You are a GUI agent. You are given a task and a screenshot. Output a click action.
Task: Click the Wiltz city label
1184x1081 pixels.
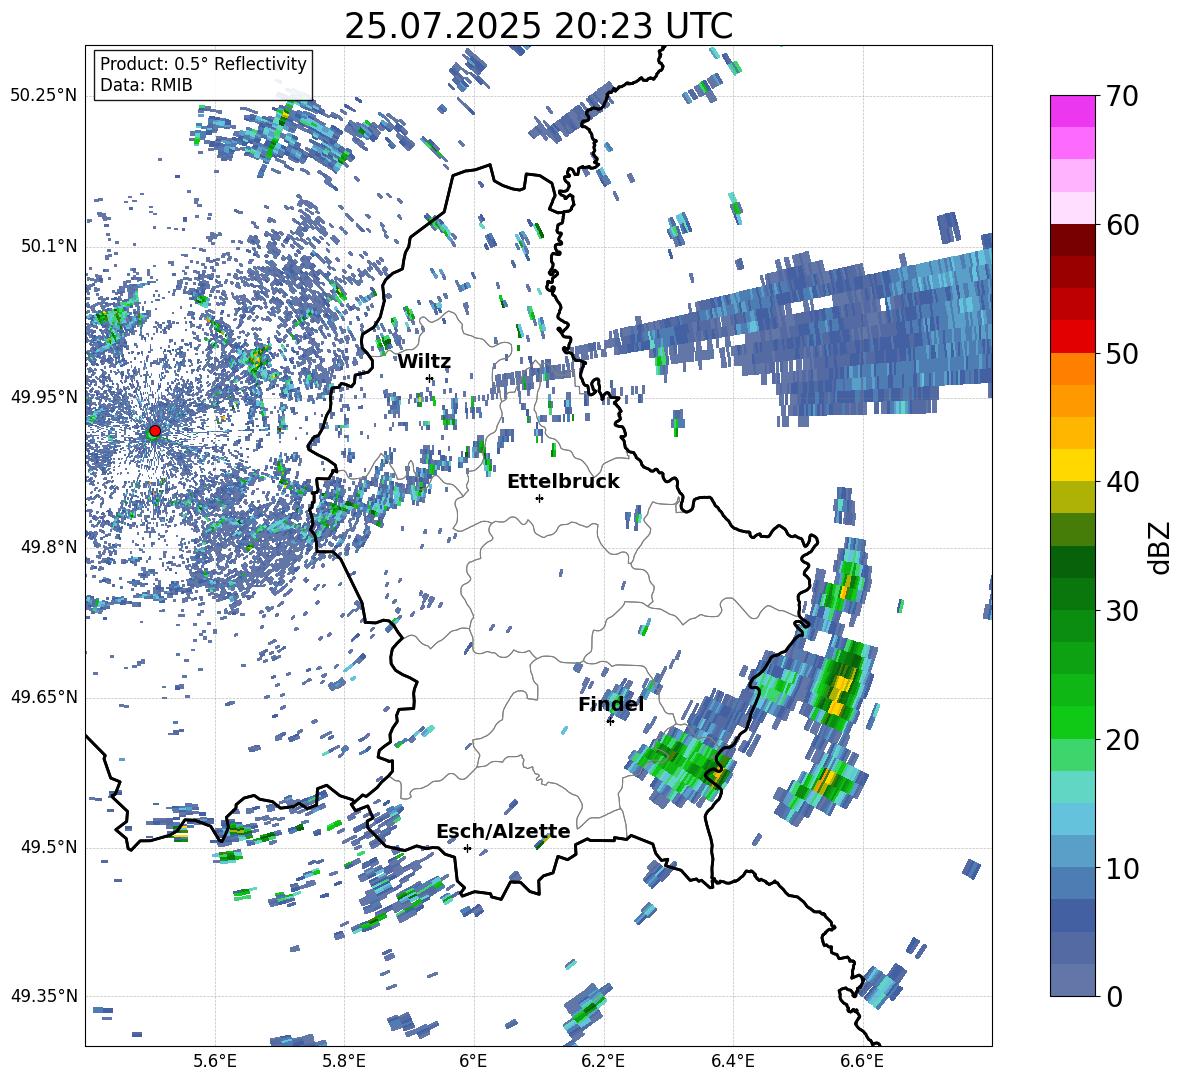point(424,362)
